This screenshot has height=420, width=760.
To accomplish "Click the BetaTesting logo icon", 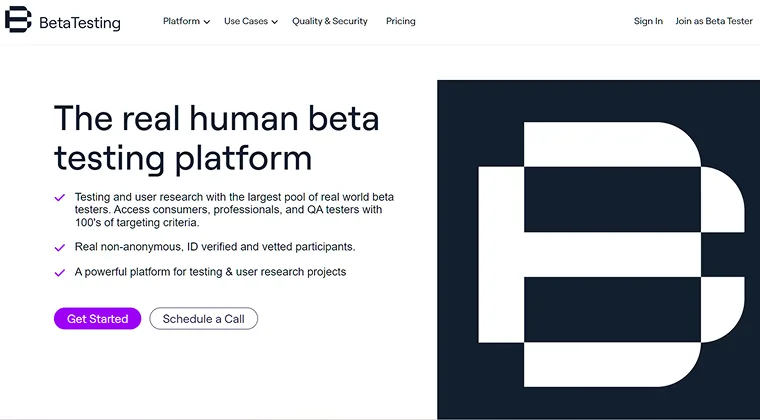I will 18,20.
